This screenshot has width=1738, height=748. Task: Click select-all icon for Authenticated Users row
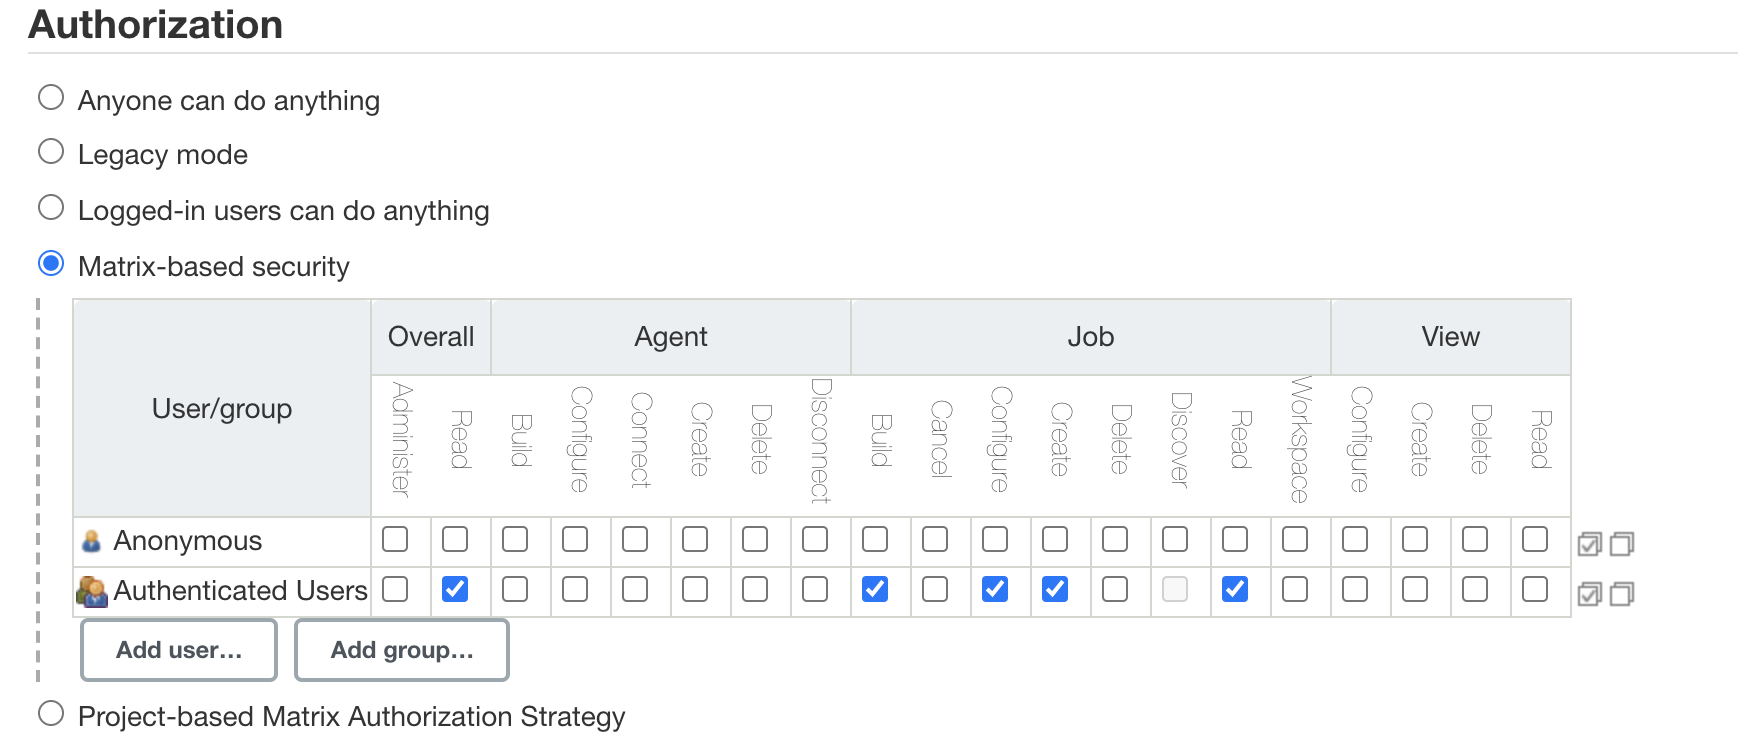tap(1589, 594)
